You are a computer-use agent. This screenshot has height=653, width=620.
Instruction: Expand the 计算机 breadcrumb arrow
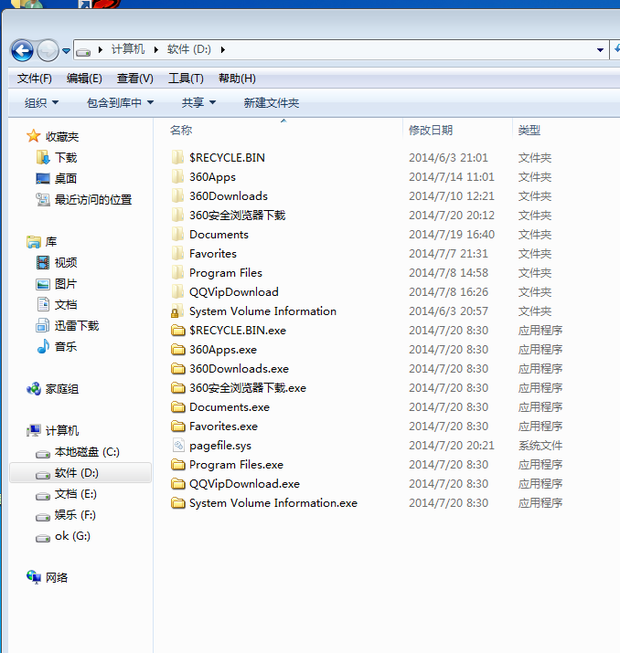tap(156, 50)
